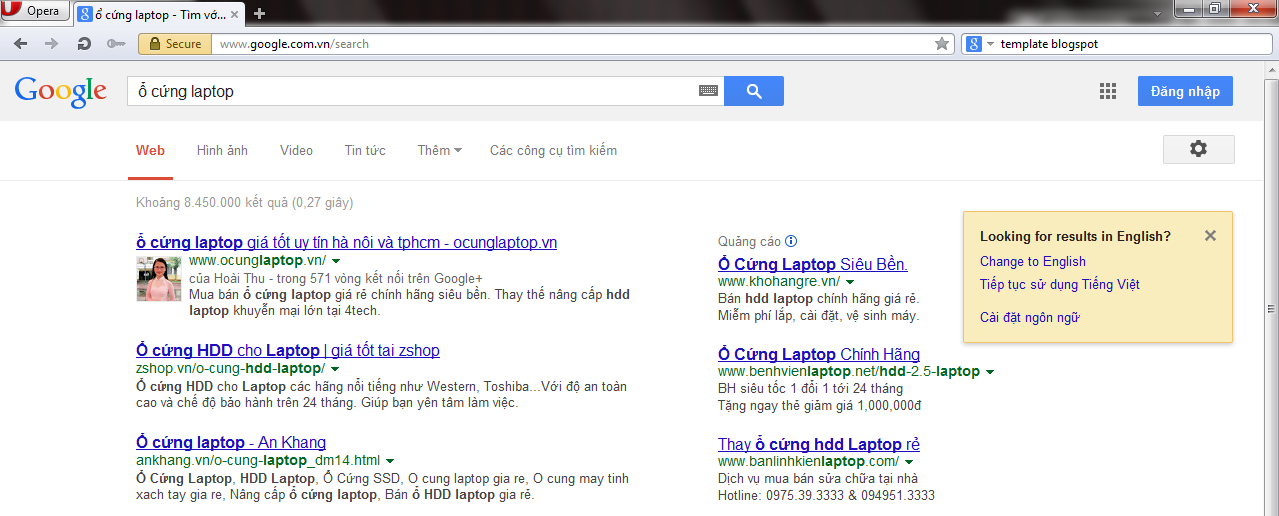The height and width of the screenshot is (516, 1279).
Task: Go back with the browser back arrow
Action: (x=21, y=43)
